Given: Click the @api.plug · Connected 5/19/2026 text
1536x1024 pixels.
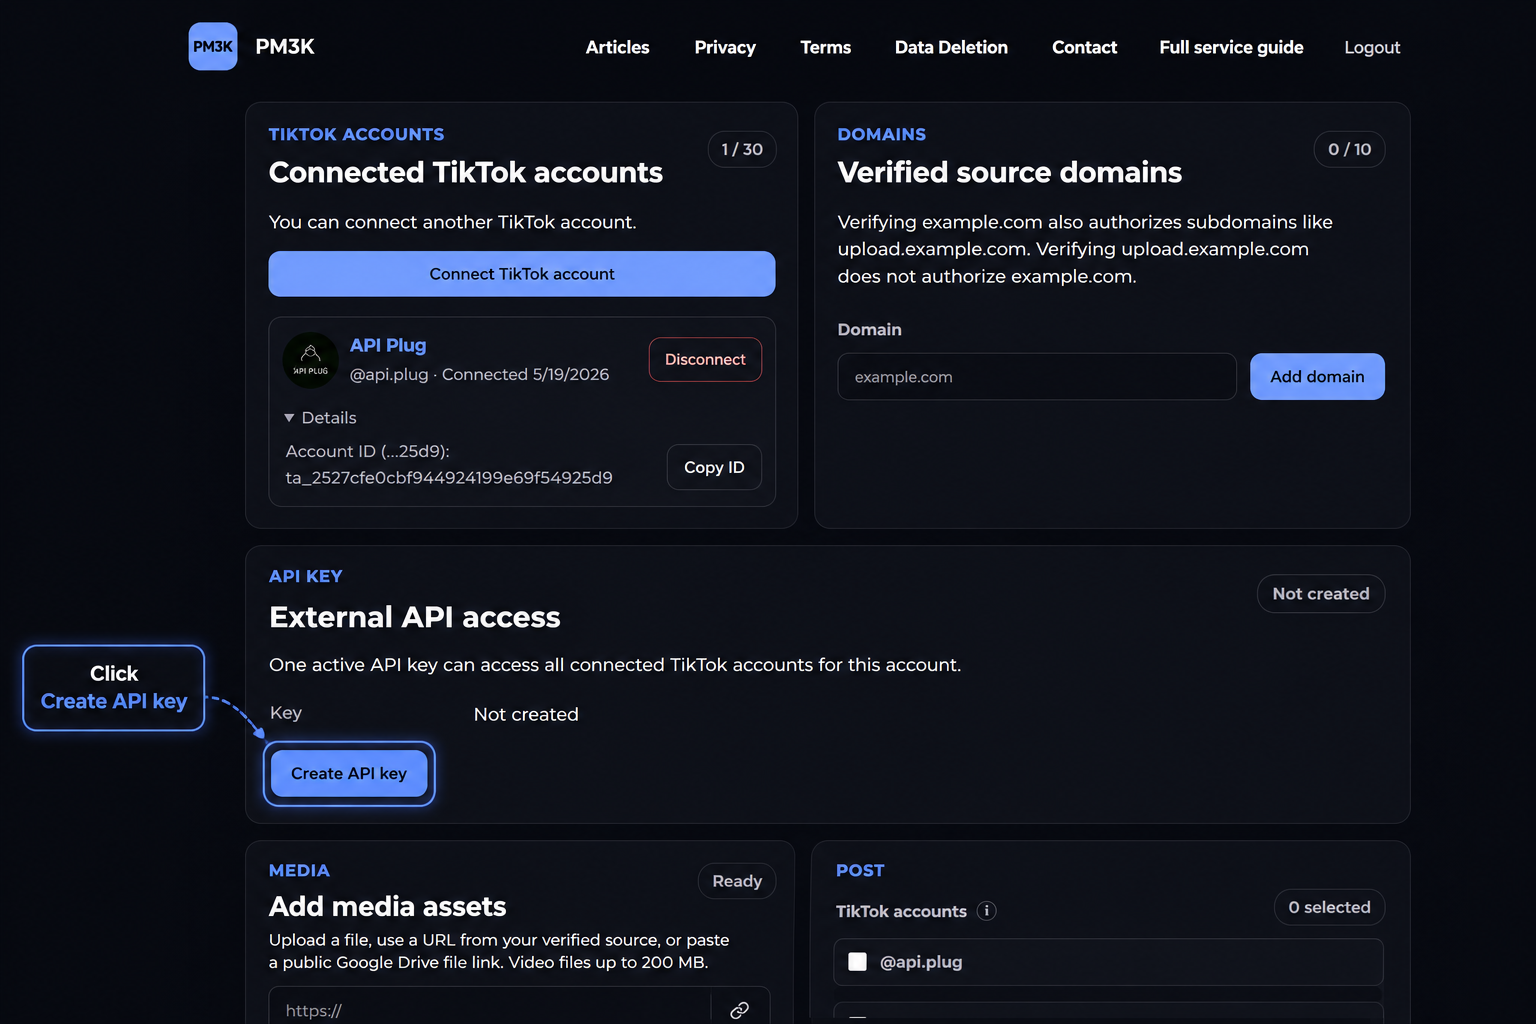Looking at the screenshot, I should point(479,374).
